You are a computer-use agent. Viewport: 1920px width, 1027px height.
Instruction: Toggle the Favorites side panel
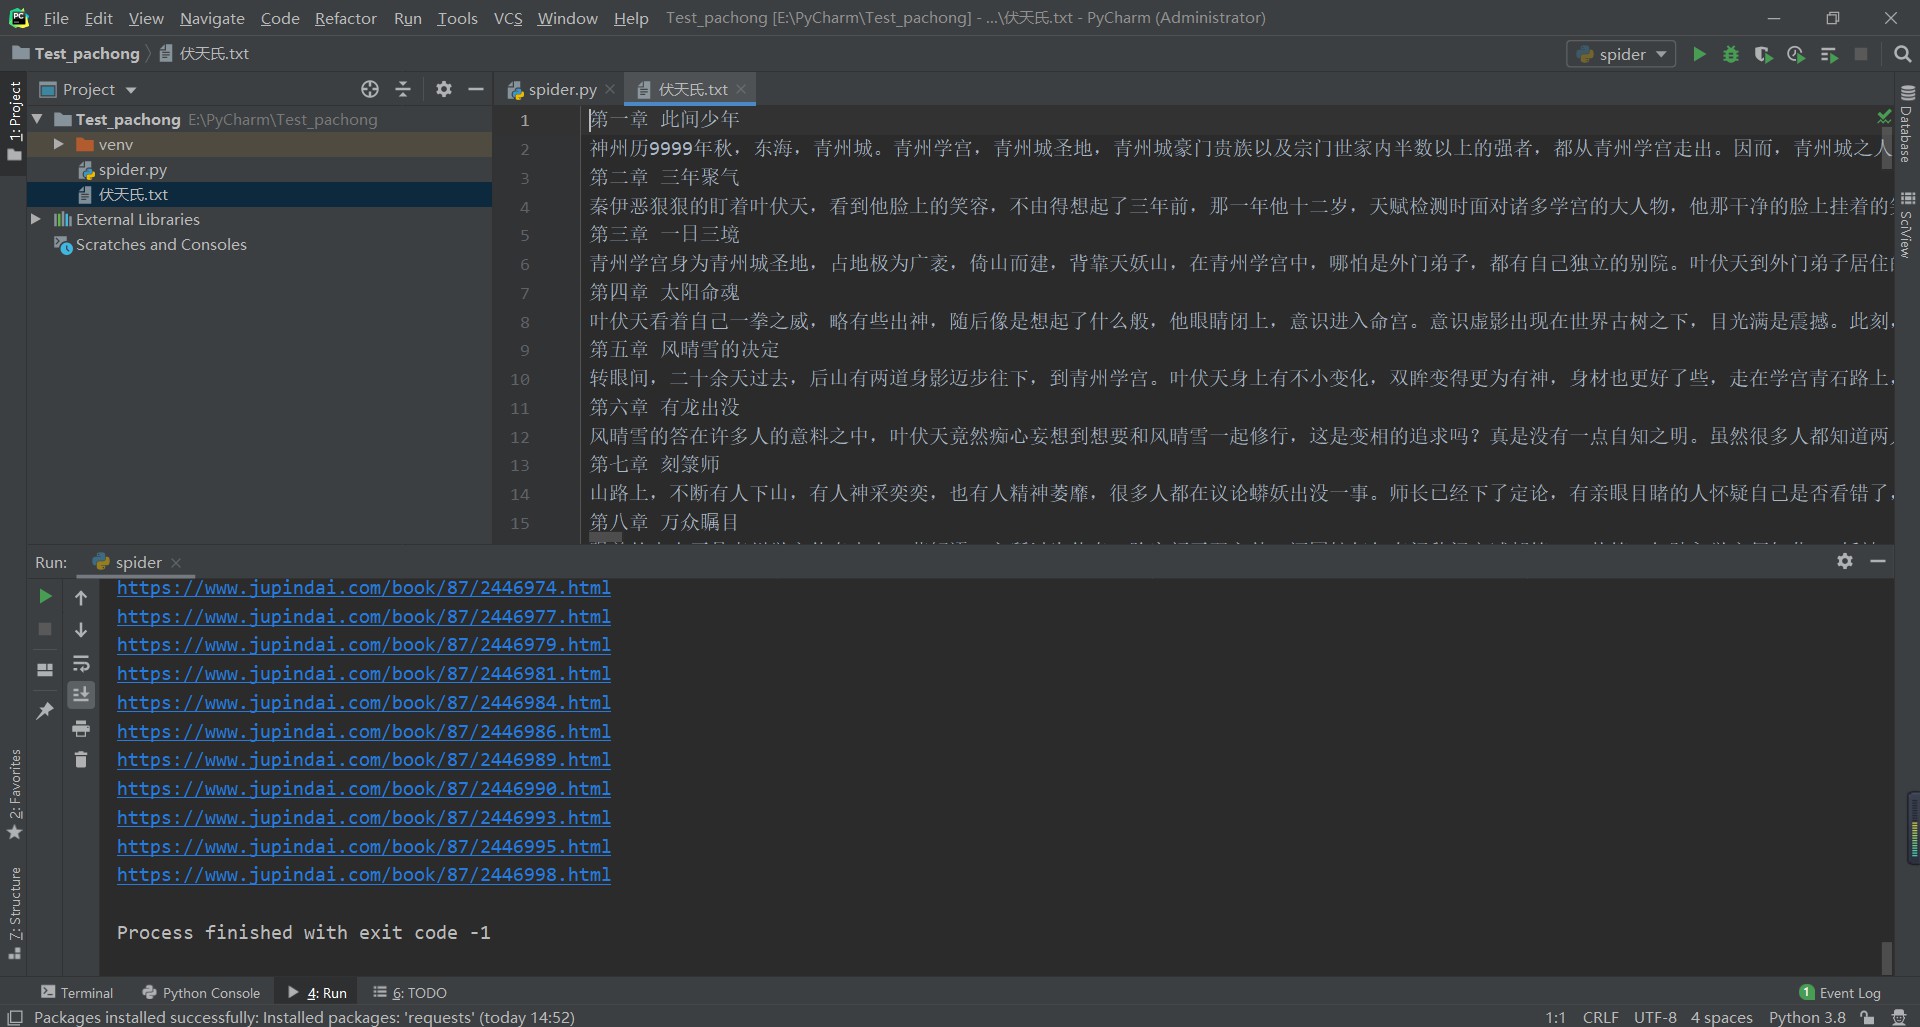[x=14, y=795]
